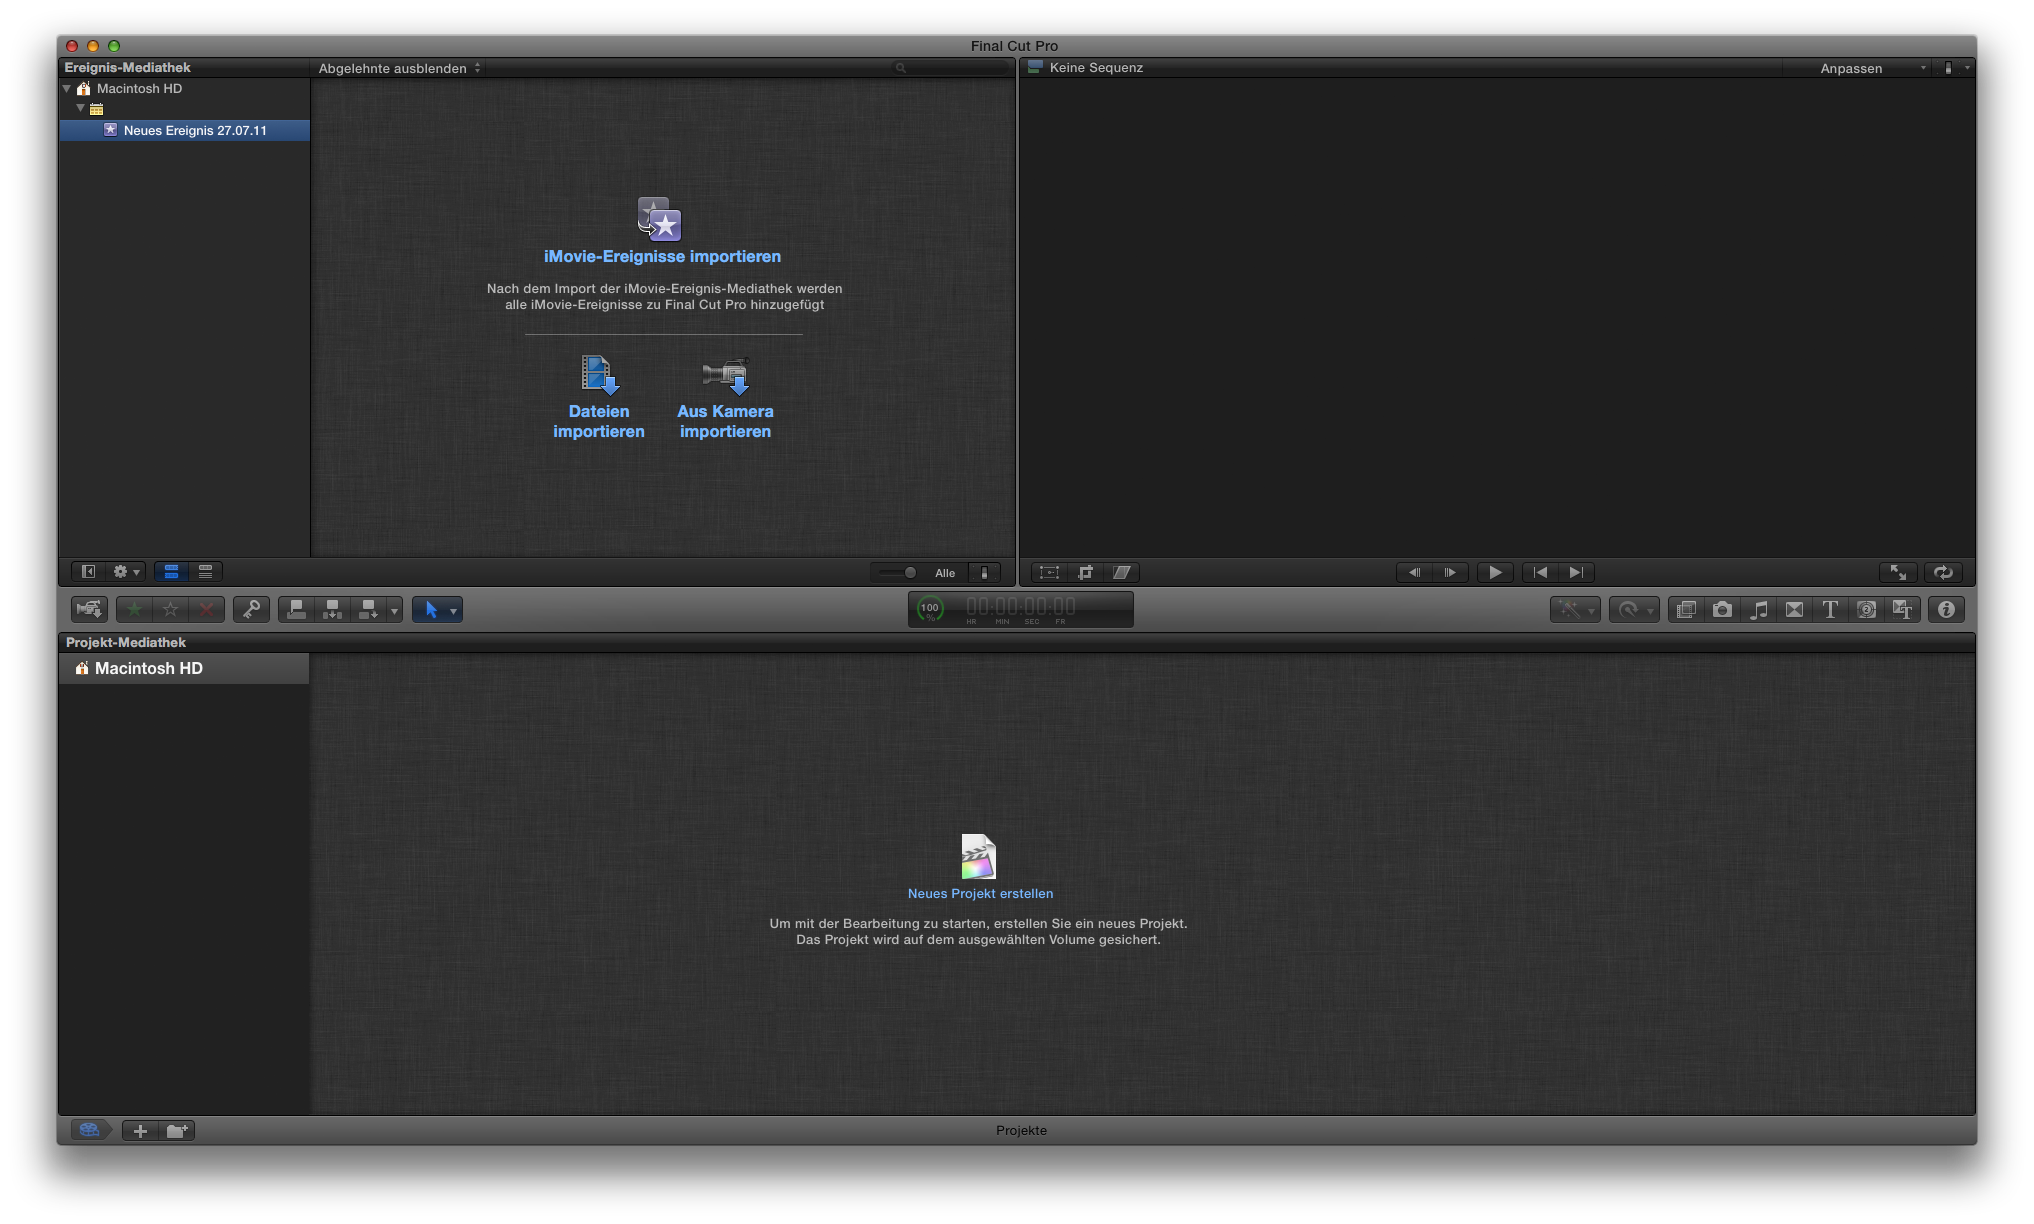Click the new project clapper document icon
The image size is (2034, 1224).
point(978,856)
